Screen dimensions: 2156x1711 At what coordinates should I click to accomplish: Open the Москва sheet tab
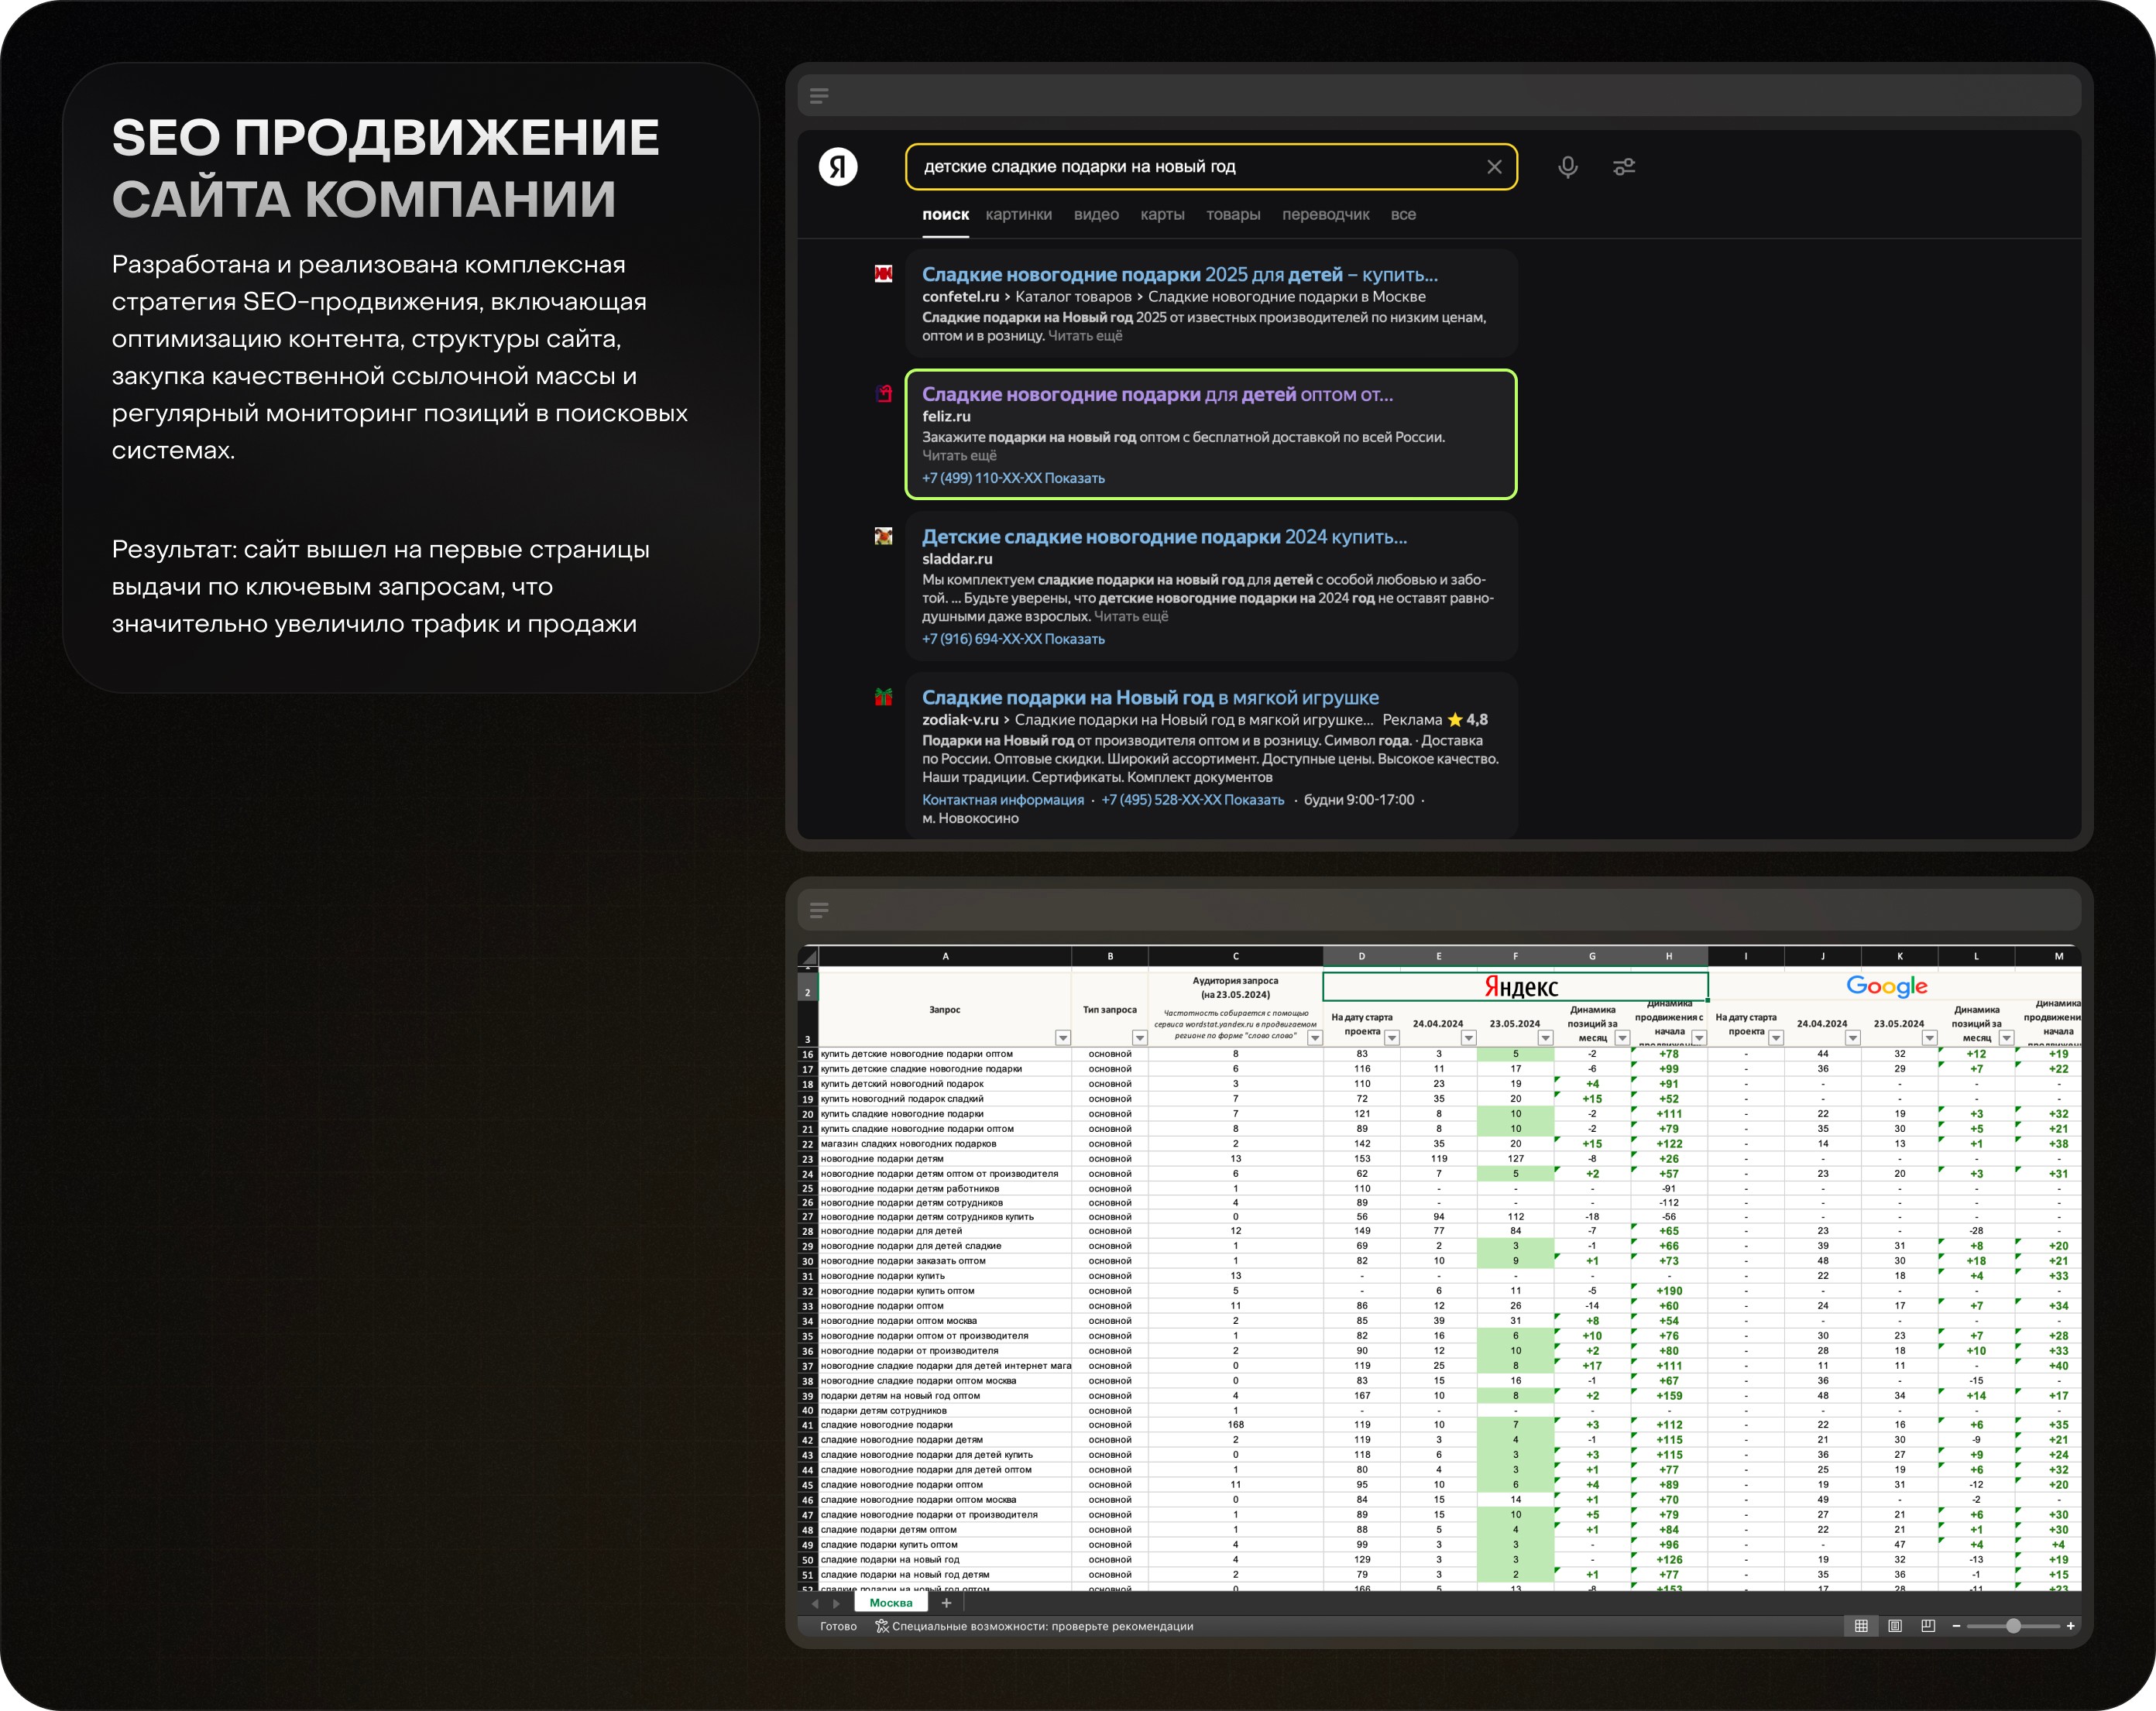890,1603
